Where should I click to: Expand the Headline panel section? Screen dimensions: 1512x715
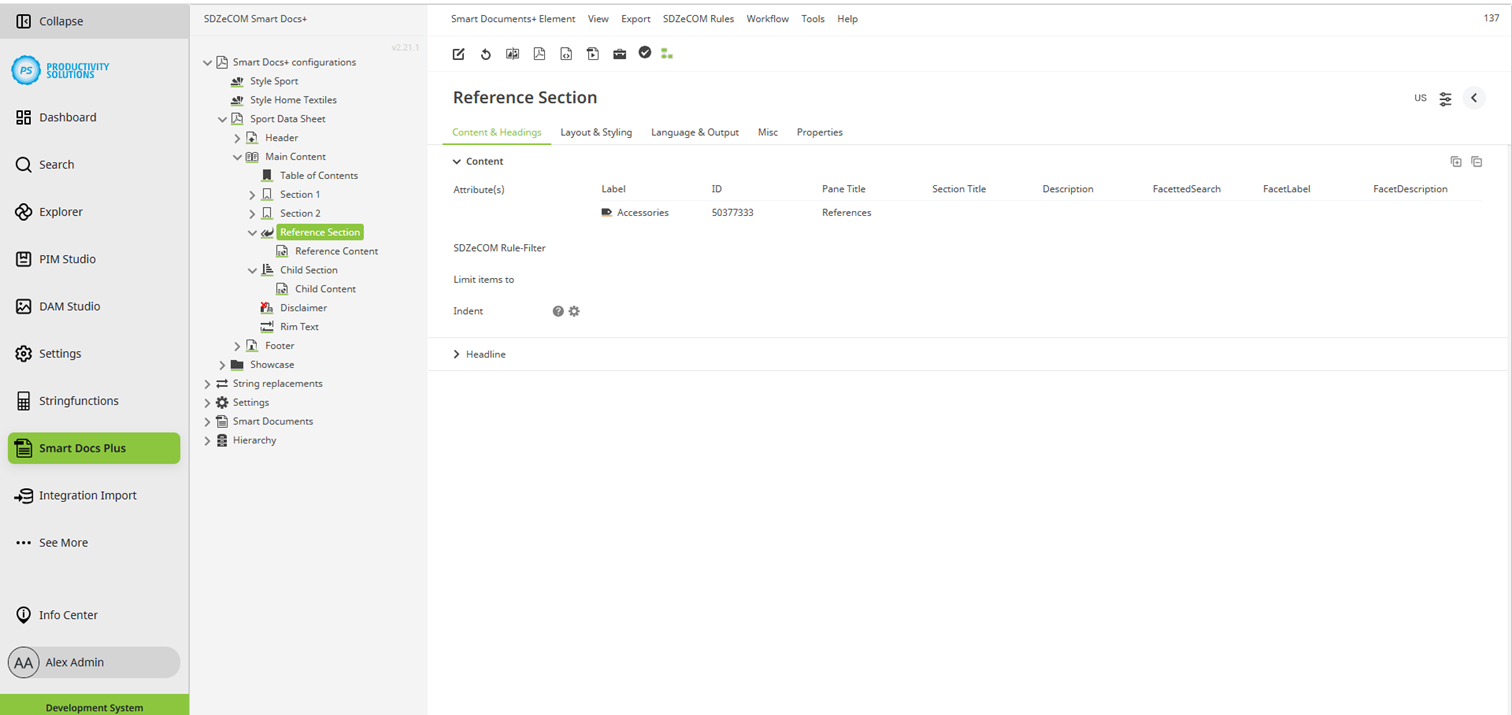(x=457, y=354)
